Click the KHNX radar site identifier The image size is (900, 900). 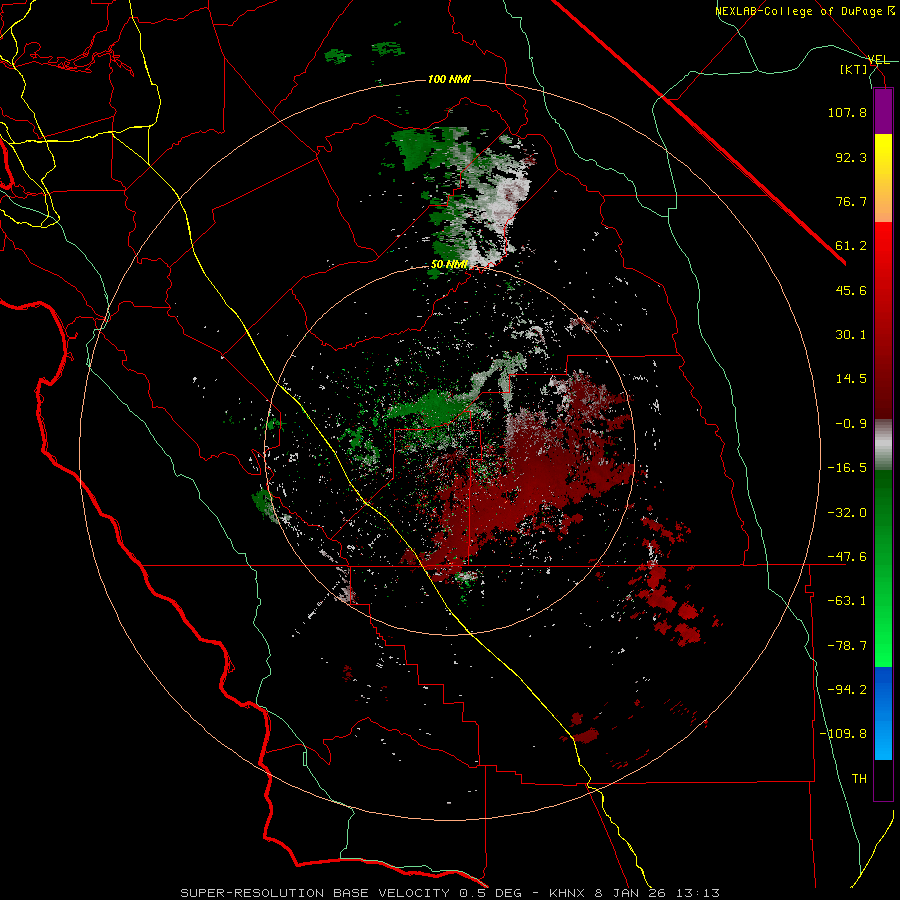click(x=569, y=893)
